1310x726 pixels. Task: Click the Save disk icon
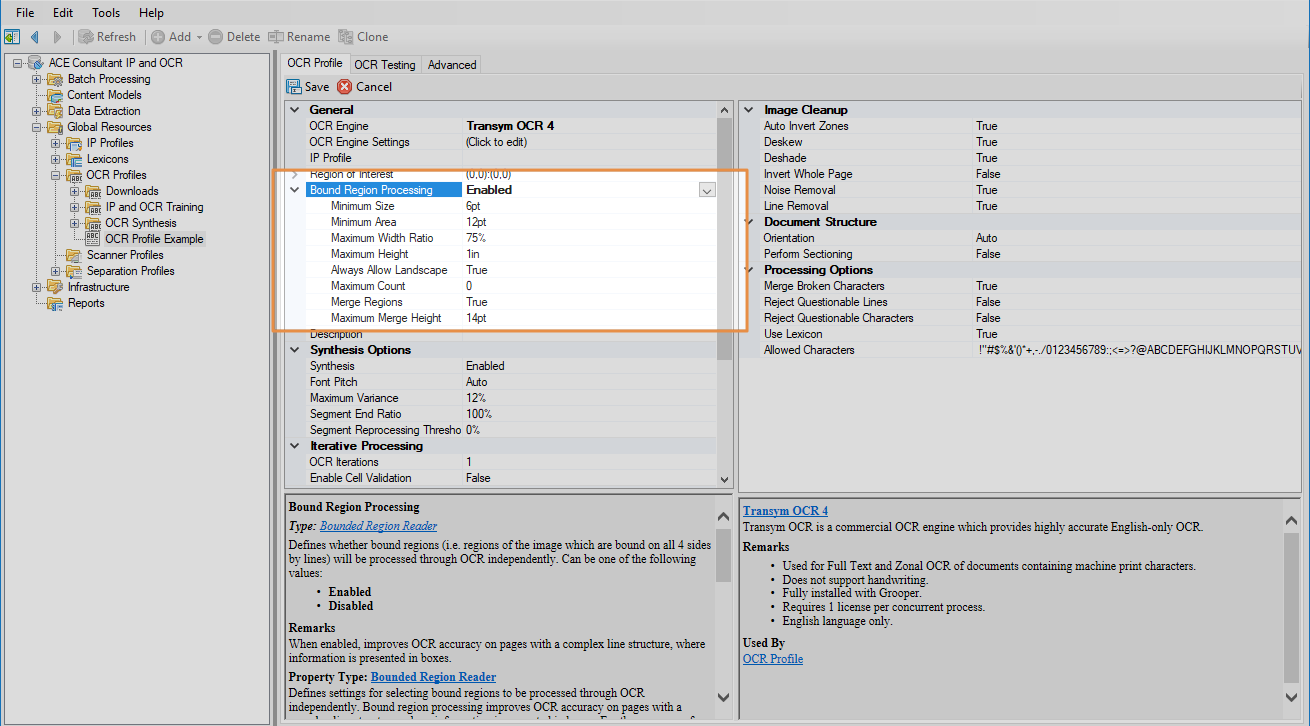pyautogui.click(x=295, y=87)
